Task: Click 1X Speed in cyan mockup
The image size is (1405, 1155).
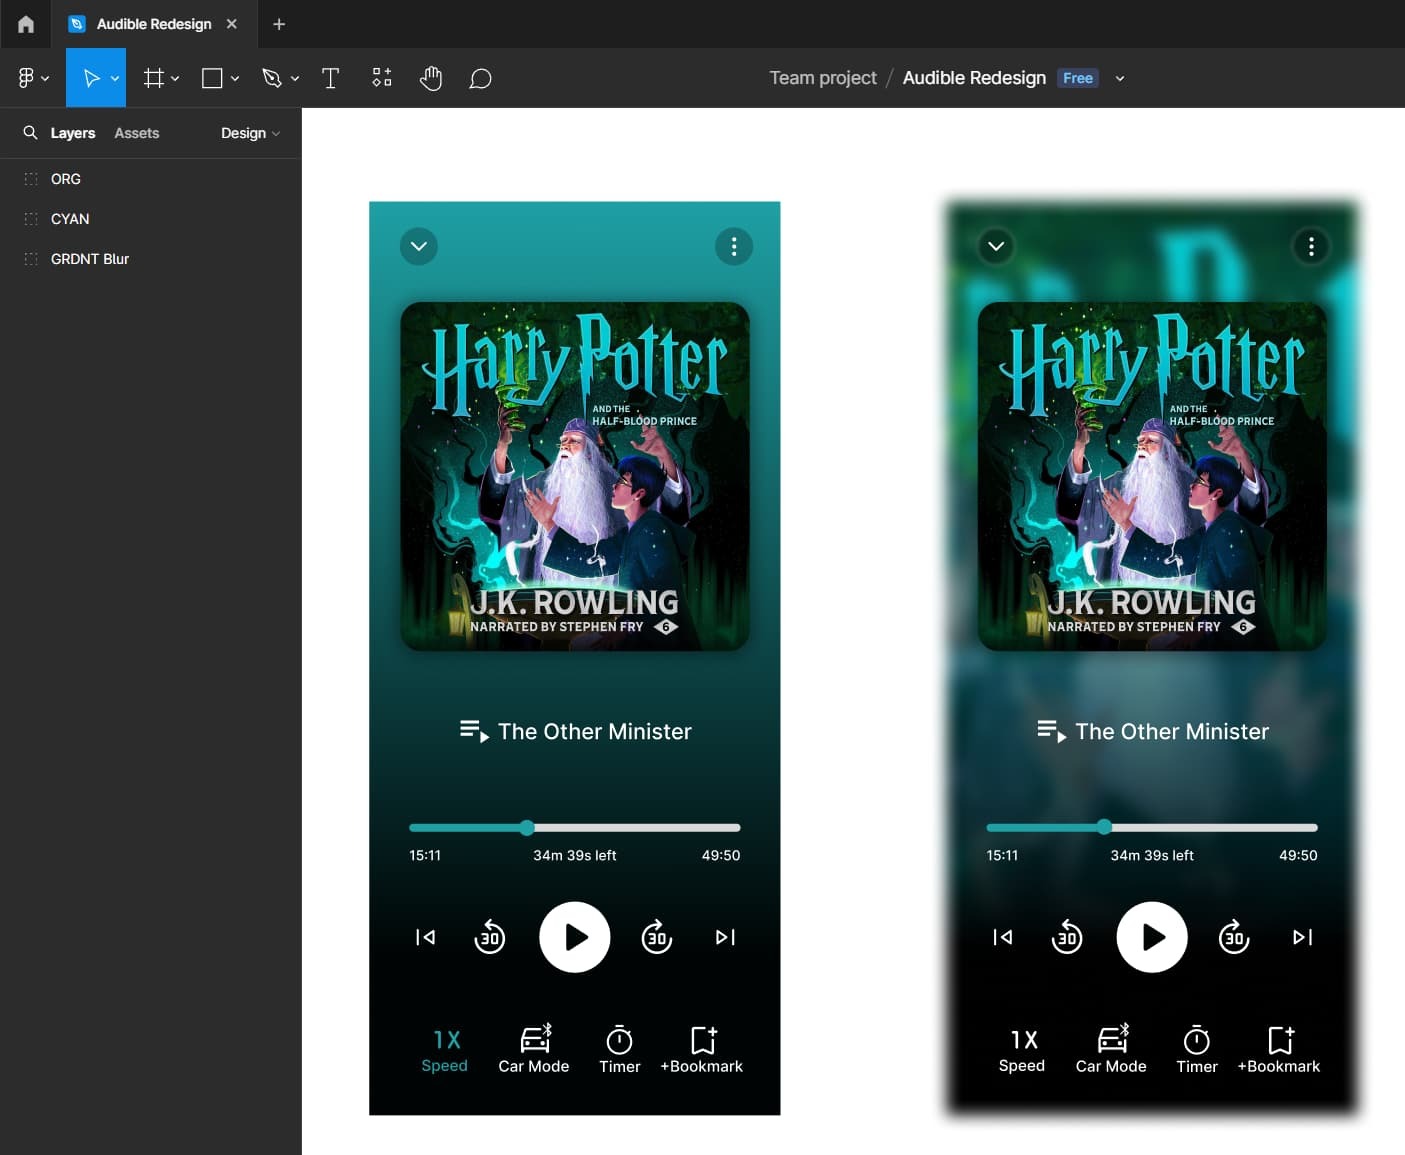Action: click(x=445, y=1050)
